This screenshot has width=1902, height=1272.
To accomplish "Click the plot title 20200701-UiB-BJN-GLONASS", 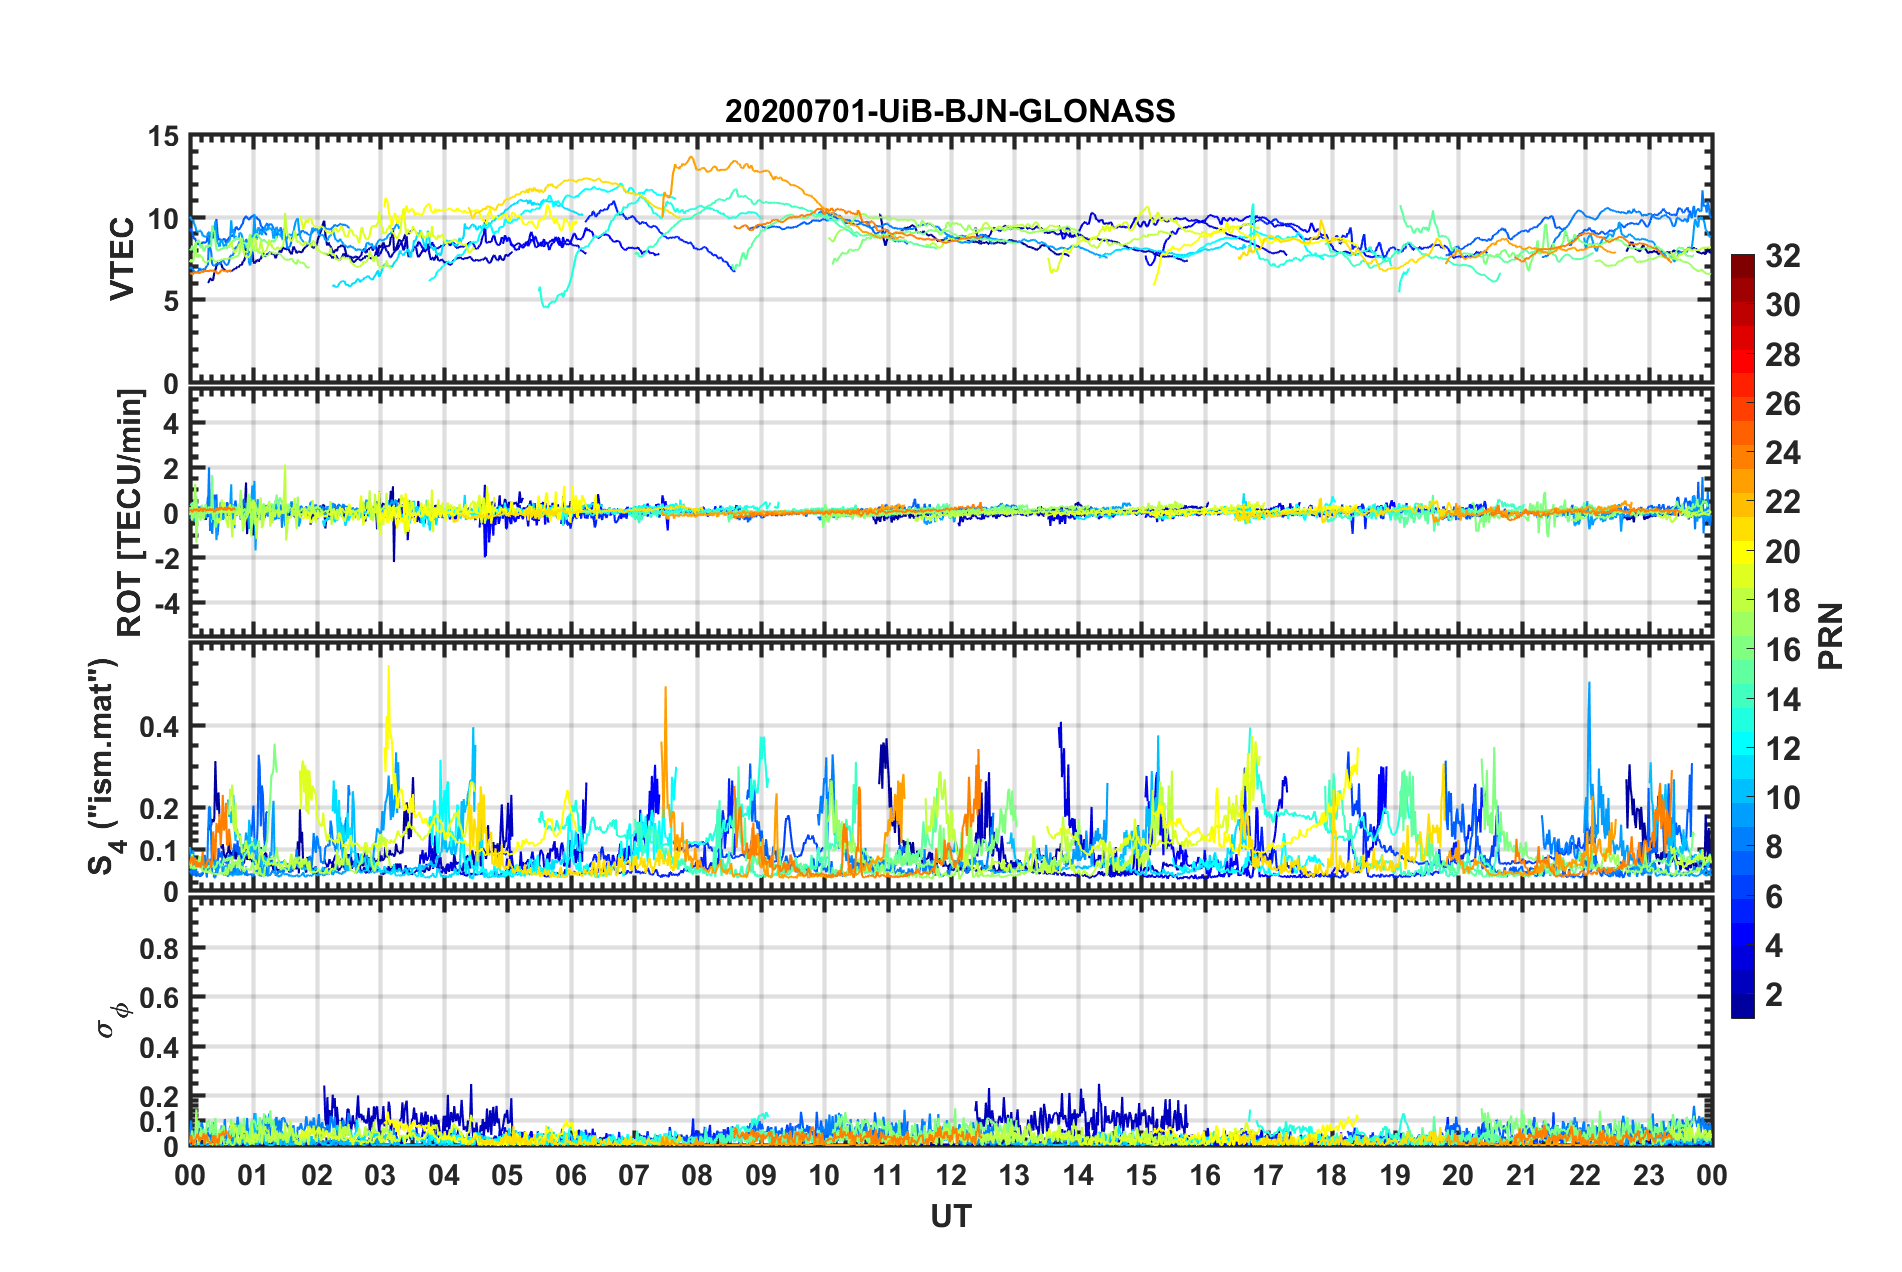I will (x=950, y=111).
